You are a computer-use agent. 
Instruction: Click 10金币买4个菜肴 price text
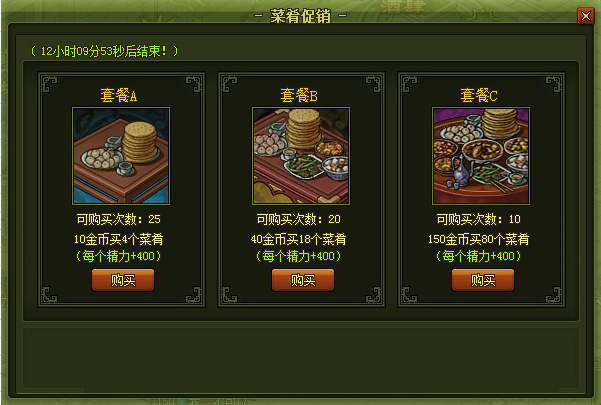point(118,239)
